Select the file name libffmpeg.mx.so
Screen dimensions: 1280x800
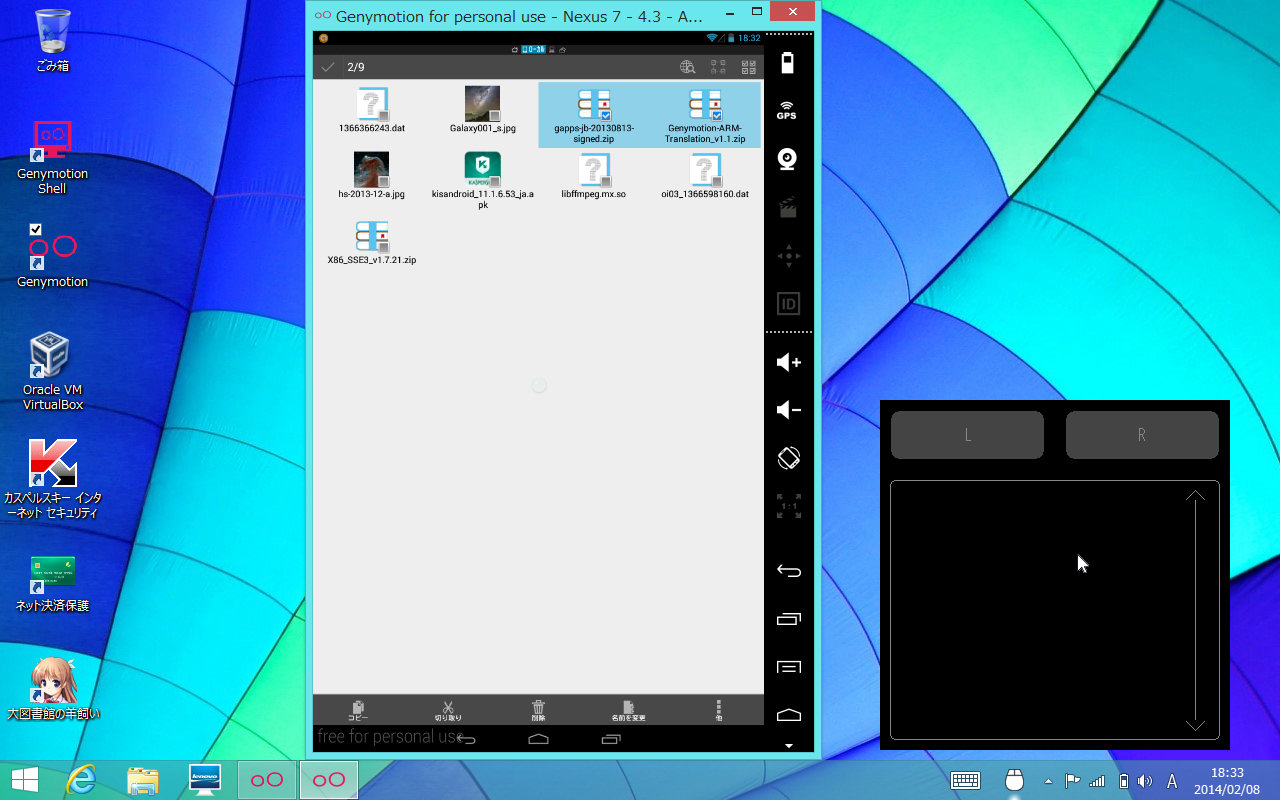click(593, 194)
